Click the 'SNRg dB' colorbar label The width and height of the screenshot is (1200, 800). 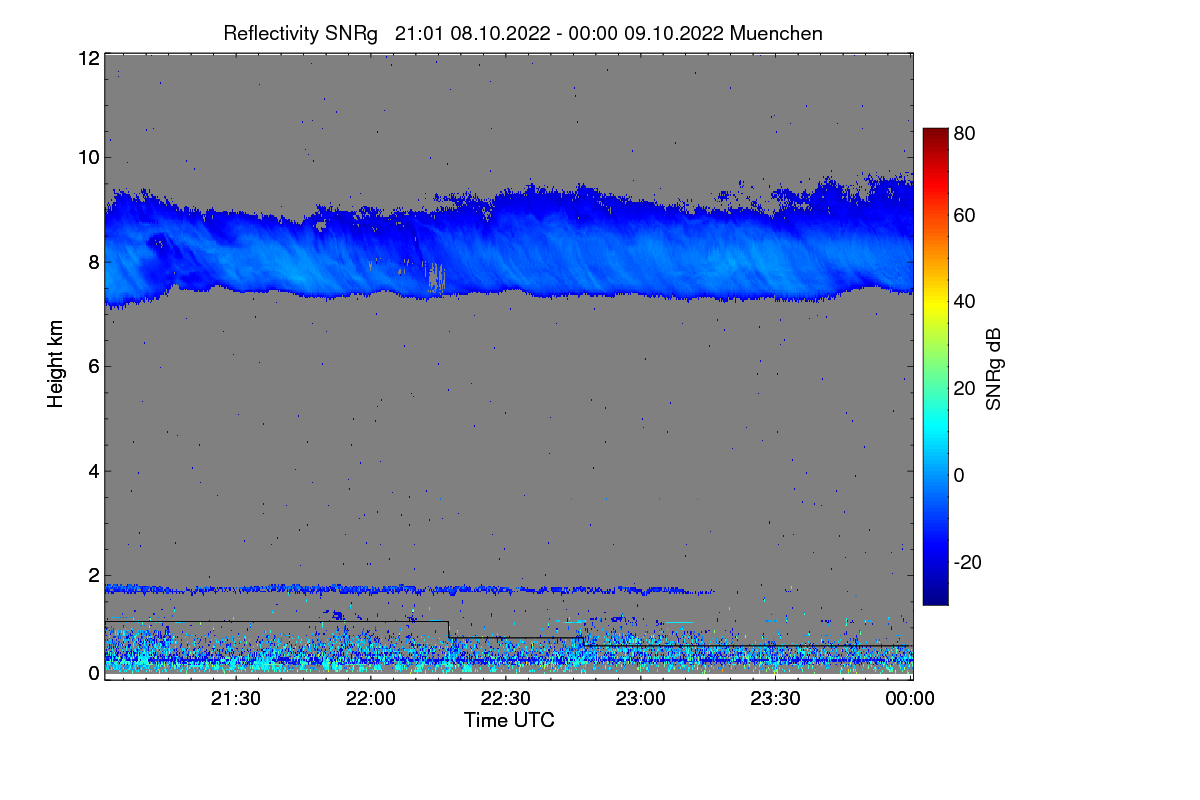993,370
